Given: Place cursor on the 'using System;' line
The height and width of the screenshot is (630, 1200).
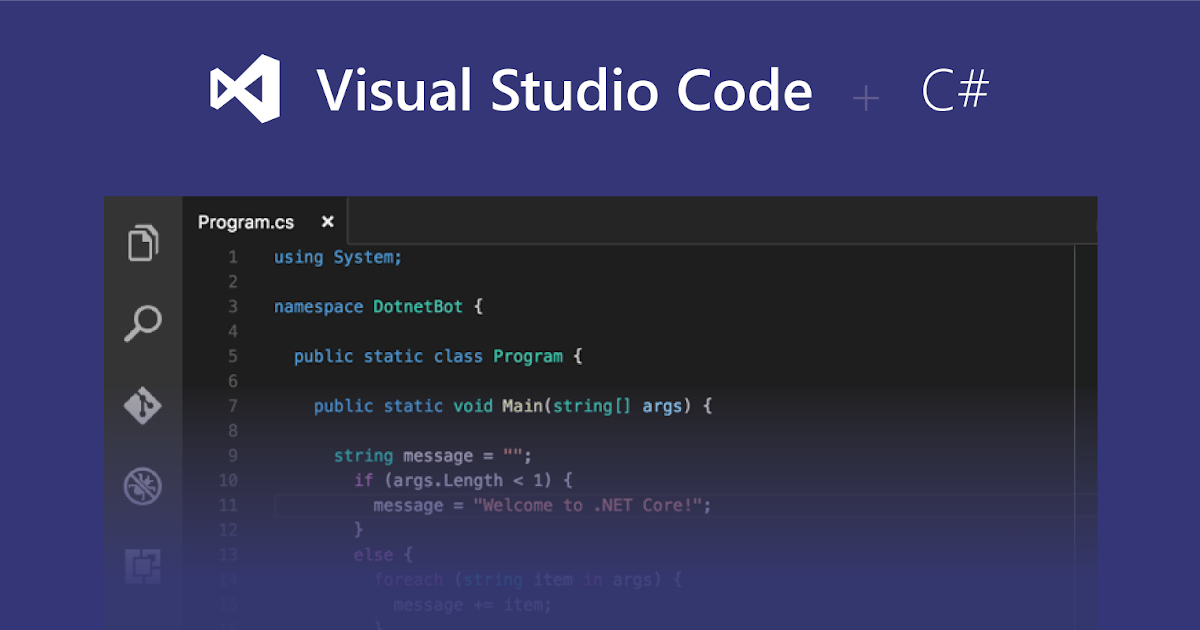Looking at the screenshot, I should coord(337,257).
